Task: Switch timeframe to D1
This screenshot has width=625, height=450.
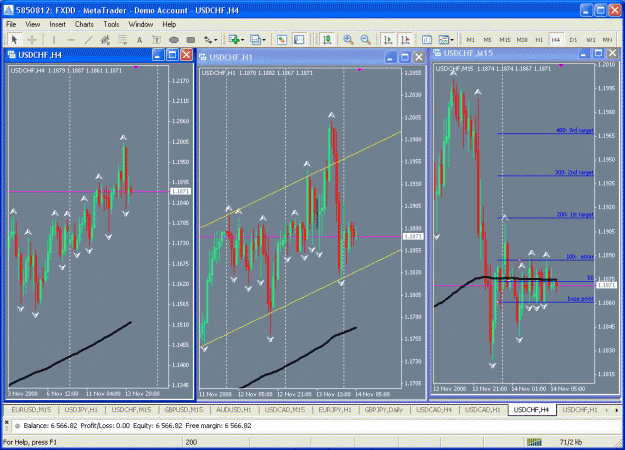Action: coord(573,40)
